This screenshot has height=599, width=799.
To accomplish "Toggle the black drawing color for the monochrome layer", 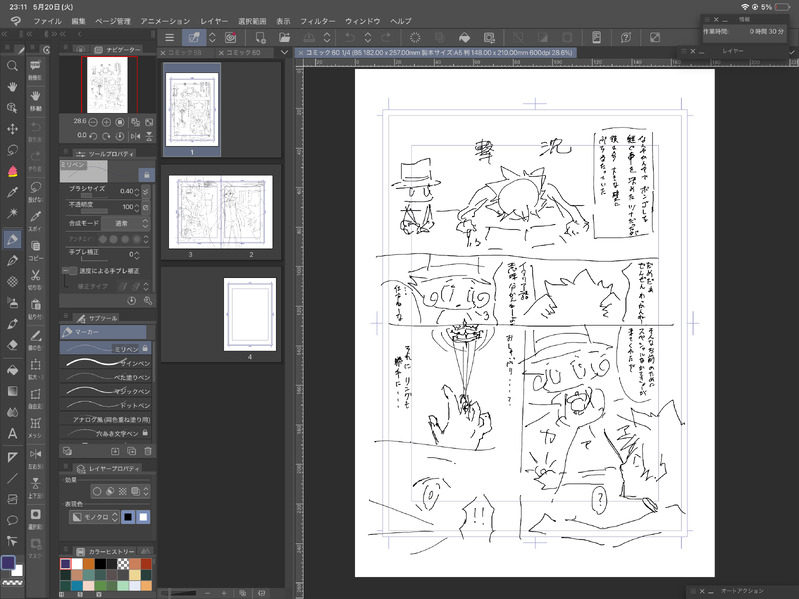I will 128,517.
